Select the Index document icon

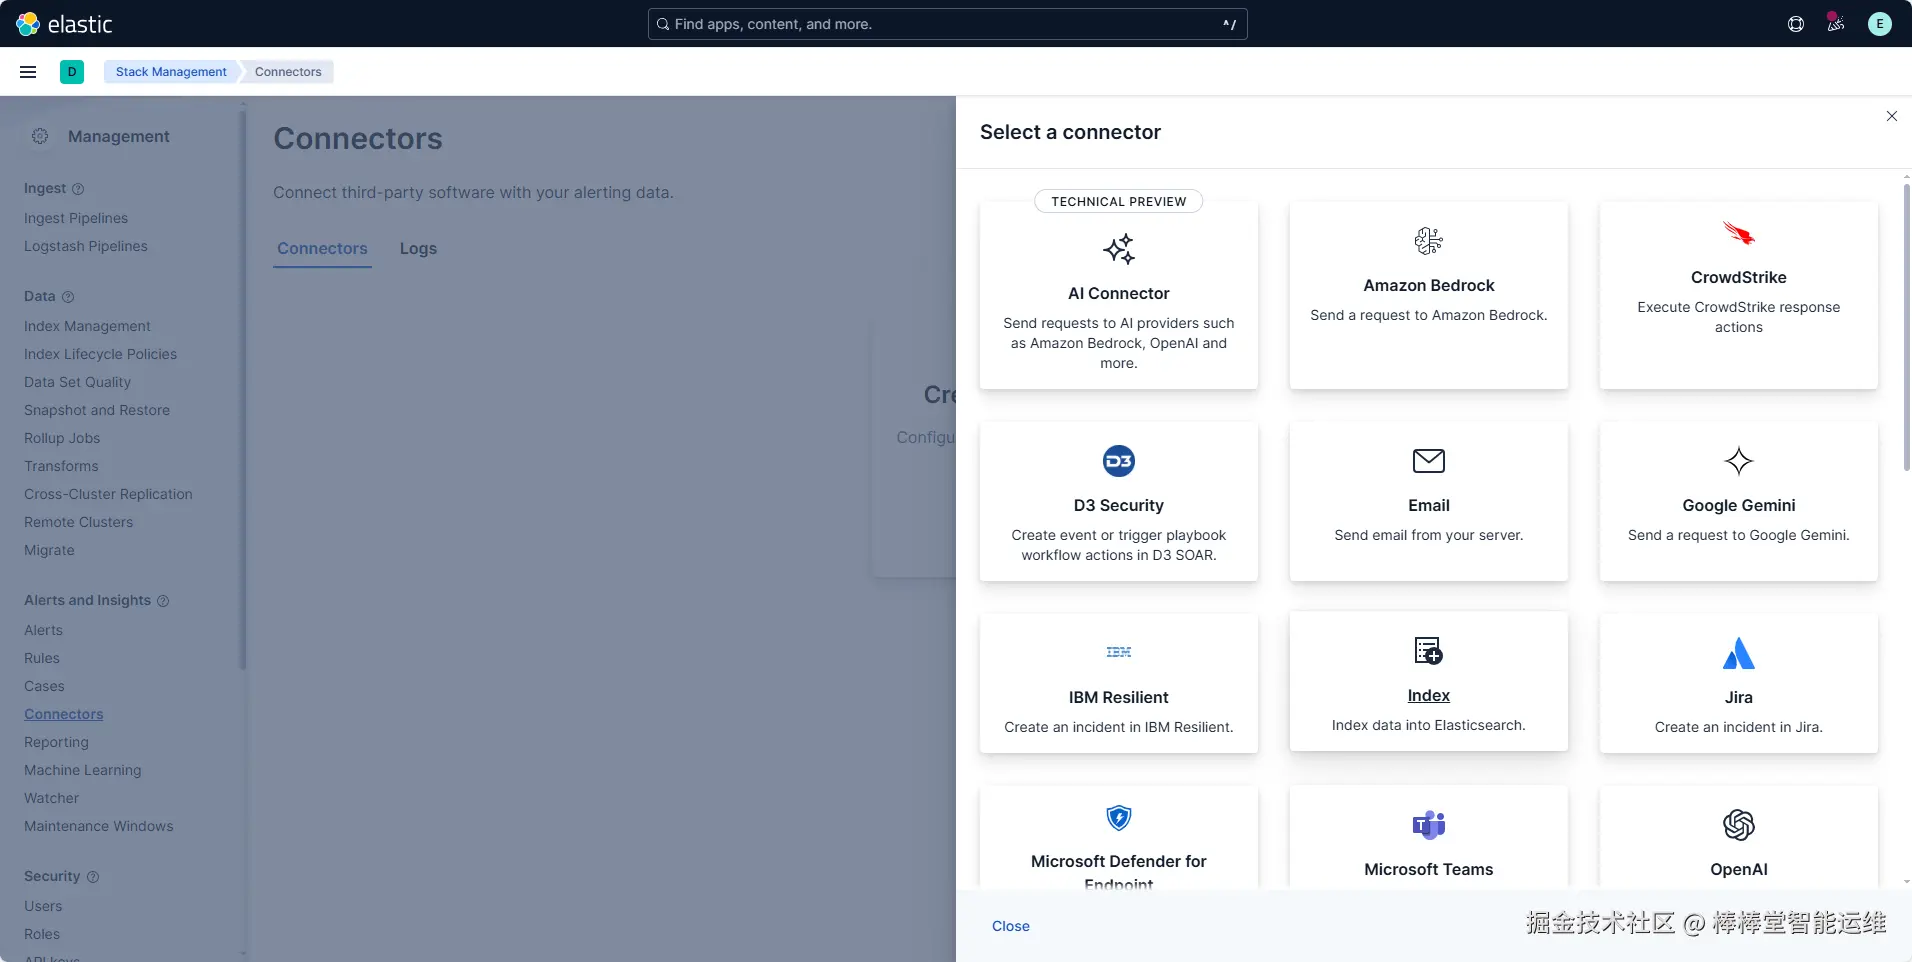pos(1429,651)
